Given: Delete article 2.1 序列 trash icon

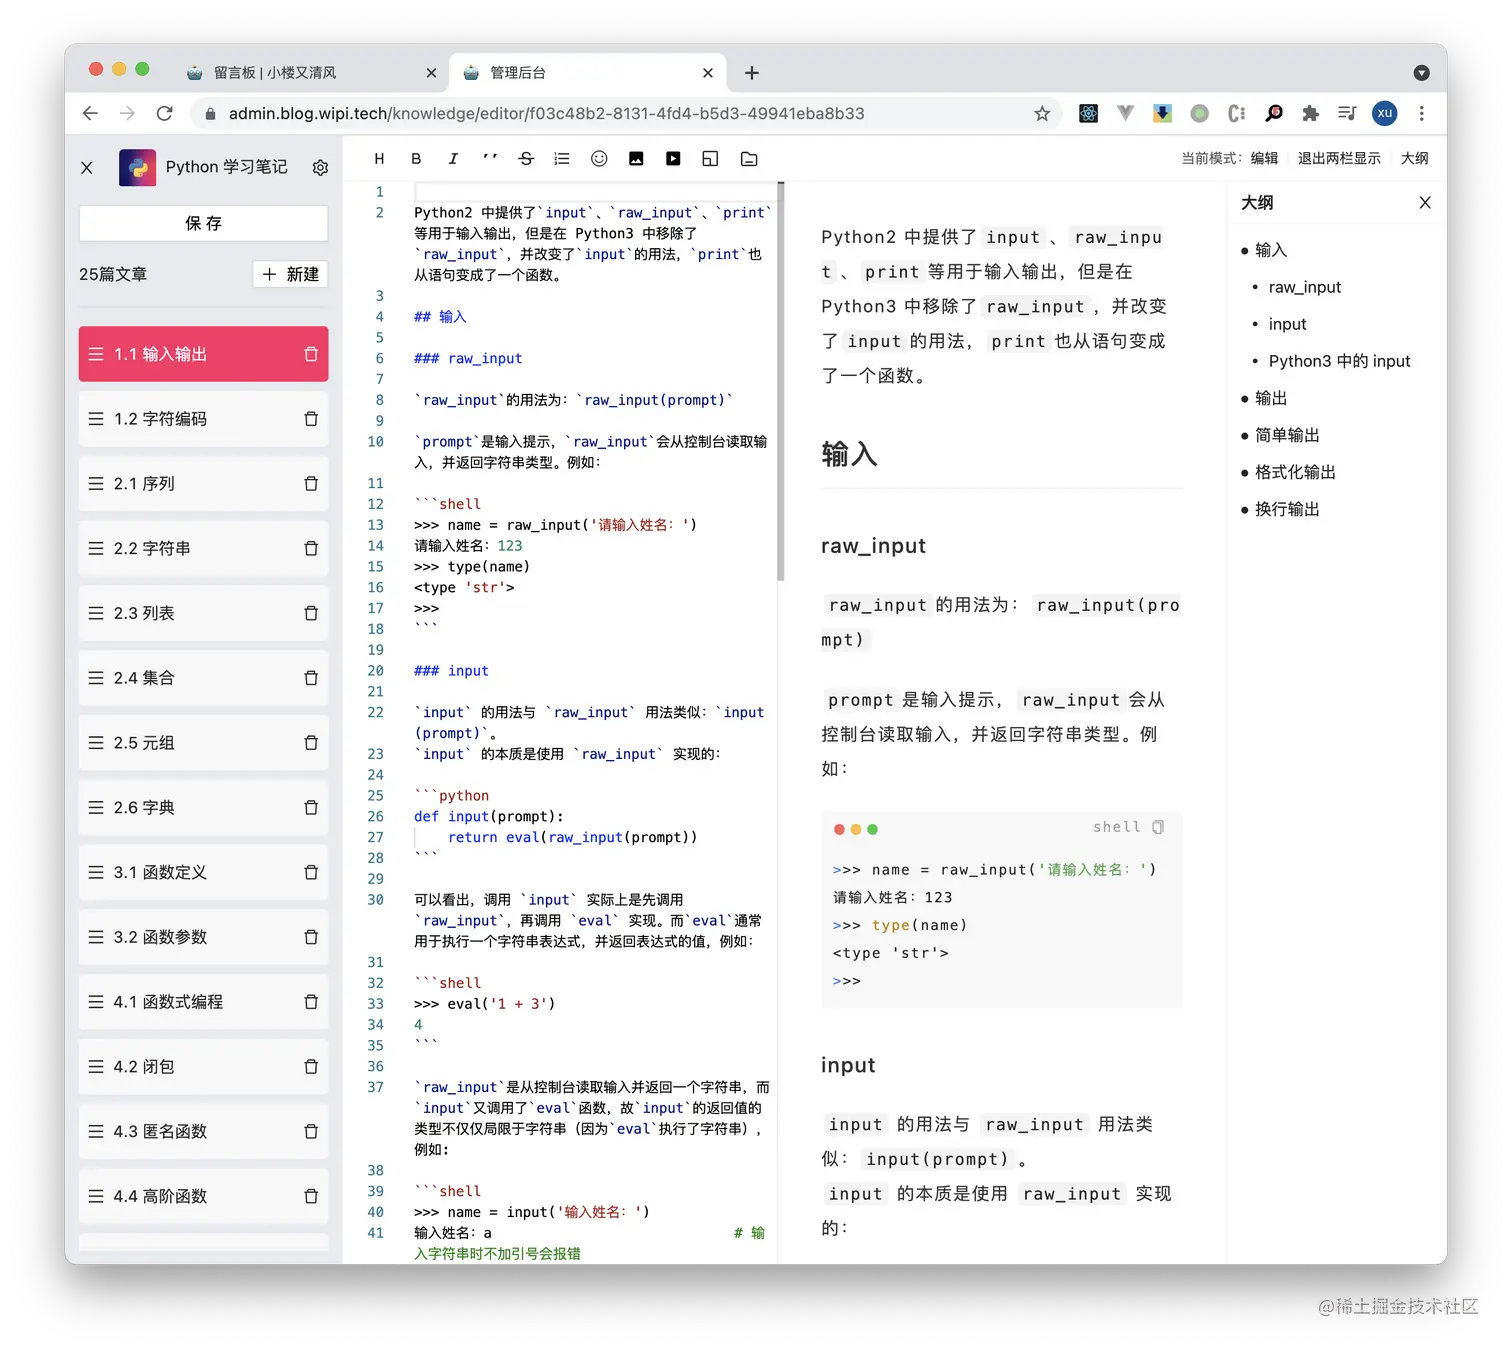Looking at the screenshot, I should 311,484.
